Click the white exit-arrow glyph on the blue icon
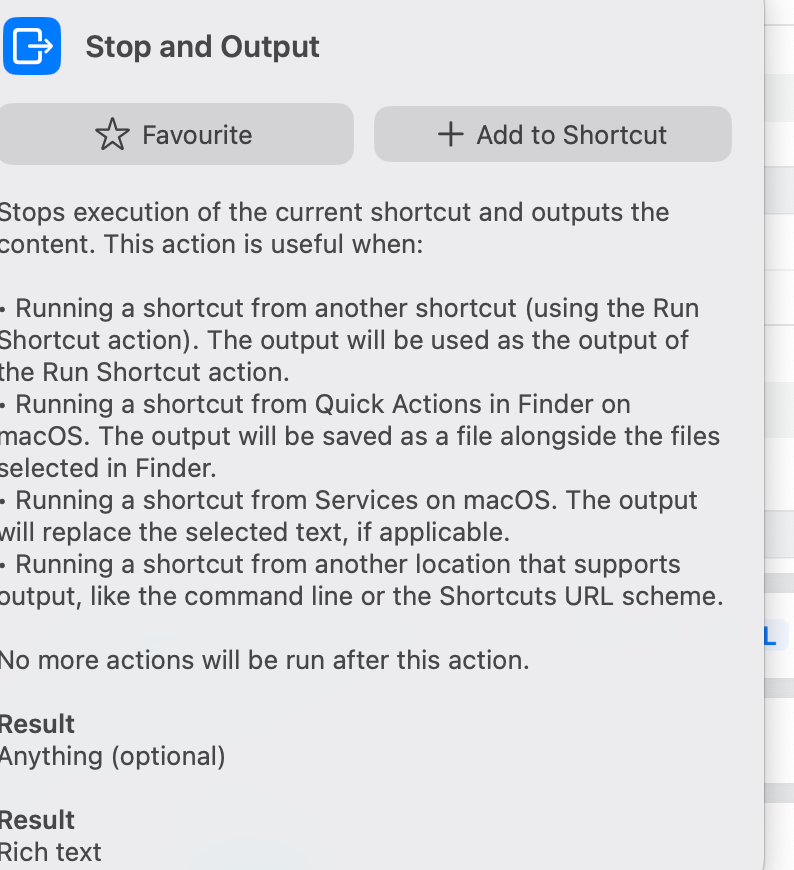Viewport: 794px width, 870px height. pyautogui.click(x=32, y=45)
